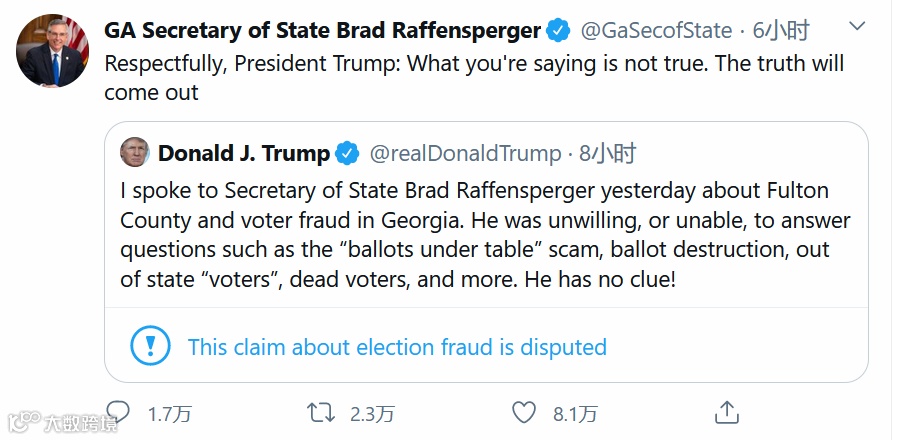Viewport: 903px width, 440px height.
Task: Click the 6小时 tweet timestamp
Action: (x=779, y=30)
